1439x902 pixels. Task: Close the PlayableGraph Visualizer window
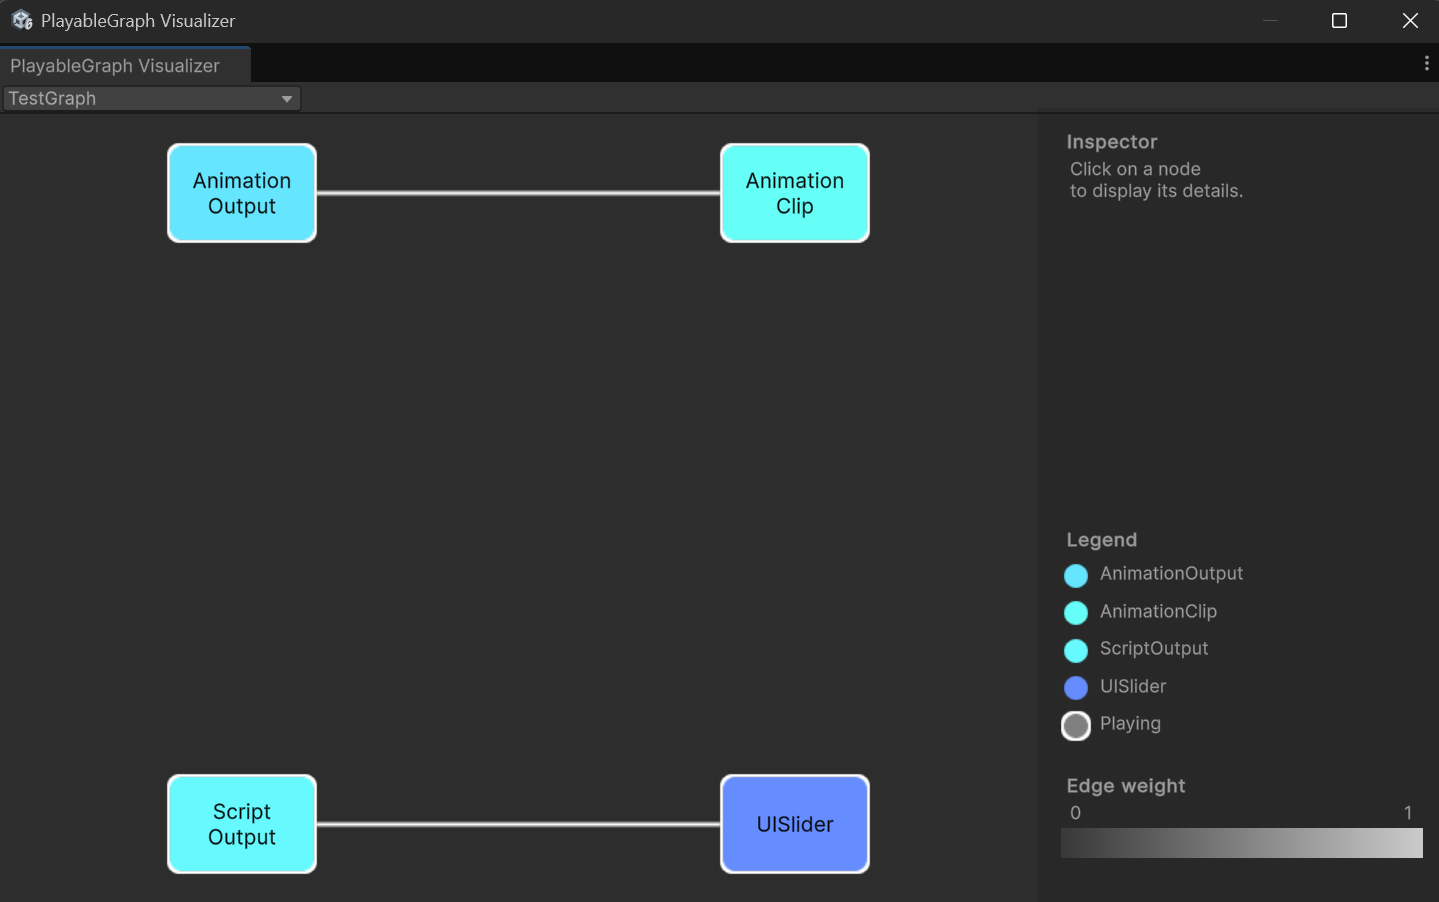click(x=1410, y=21)
